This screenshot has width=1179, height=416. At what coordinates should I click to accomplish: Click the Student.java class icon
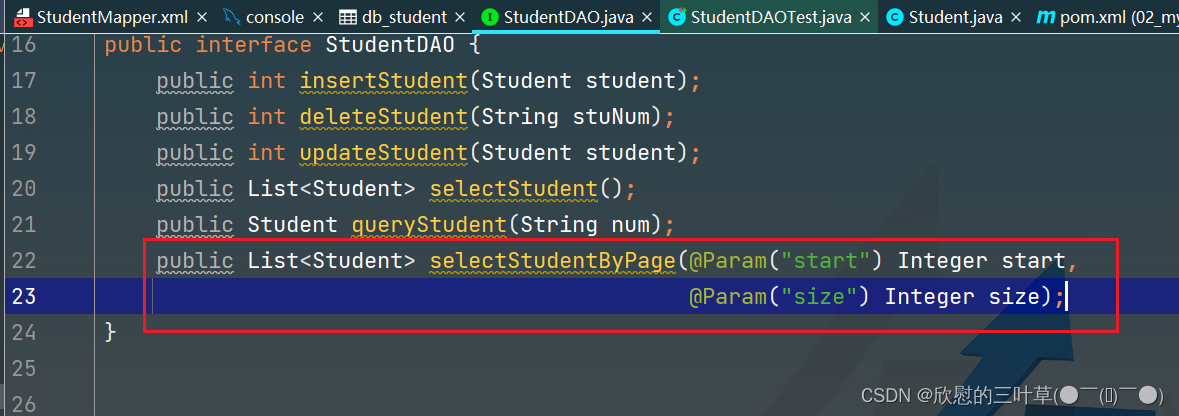tap(895, 17)
